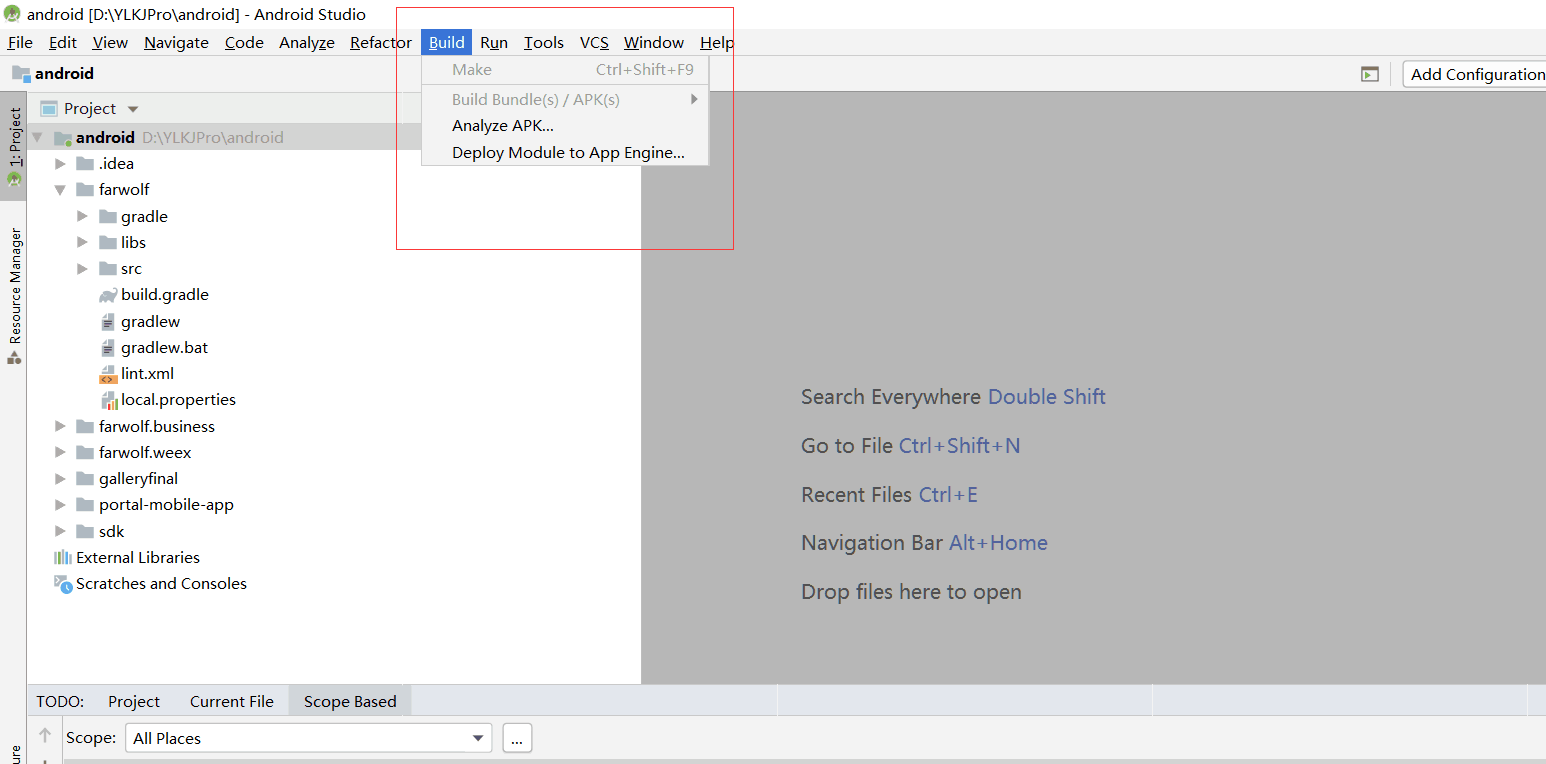The height and width of the screenshot is (764, 1546).
Task: Click the gradlew.bat file icon
Action: 108,348
